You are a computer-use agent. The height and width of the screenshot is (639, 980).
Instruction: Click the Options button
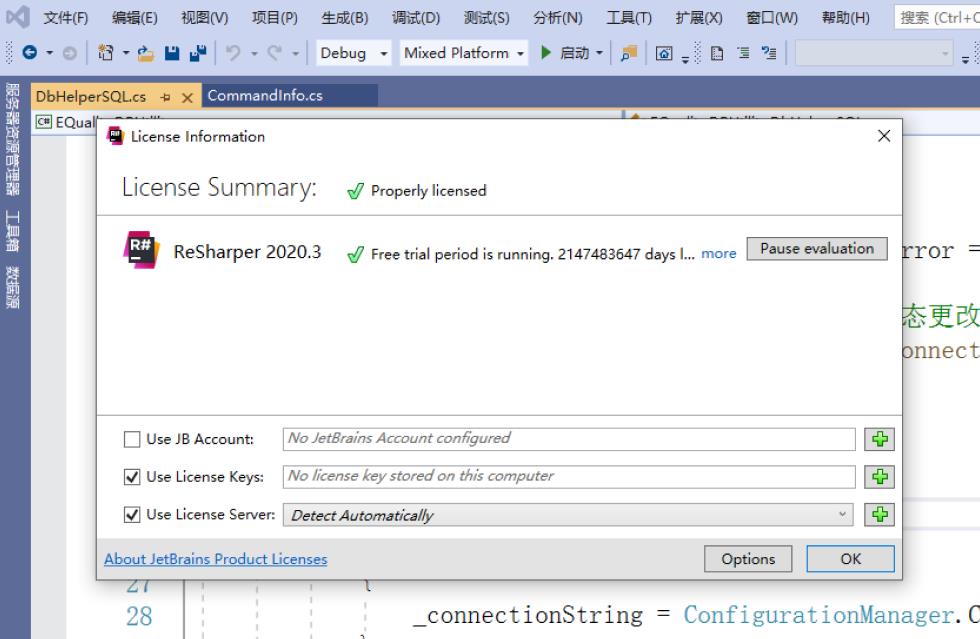pos(748,559)
